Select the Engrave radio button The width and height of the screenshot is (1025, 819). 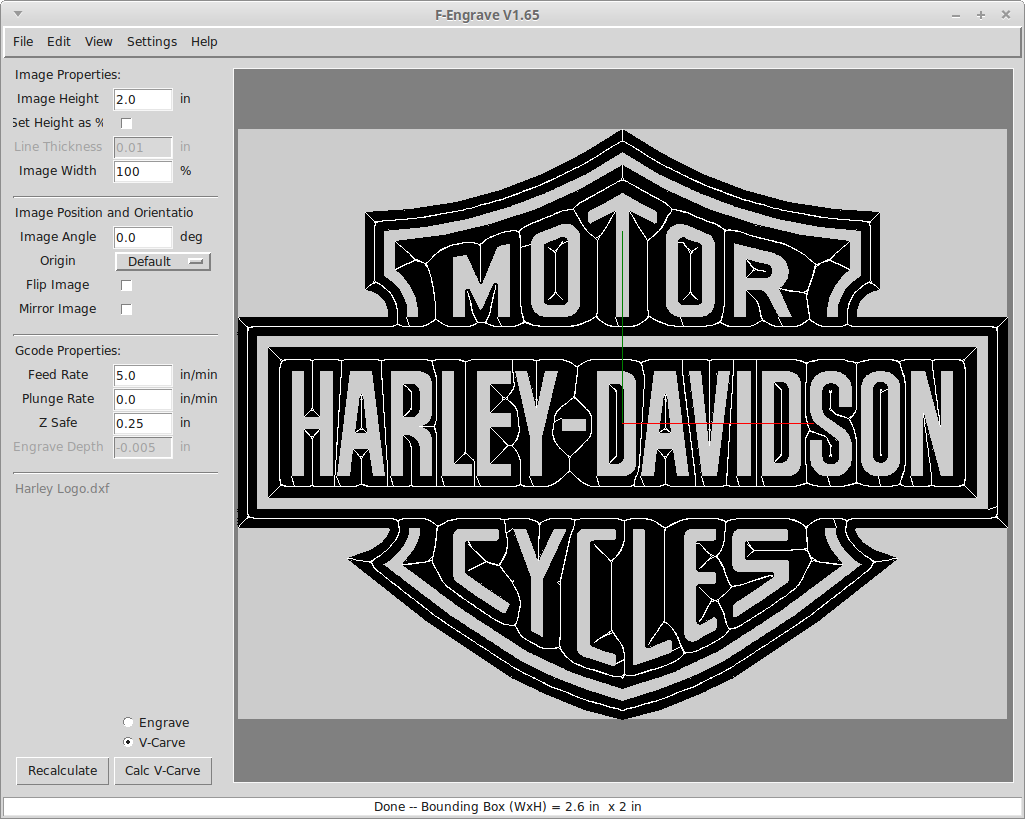coord(128,722)
